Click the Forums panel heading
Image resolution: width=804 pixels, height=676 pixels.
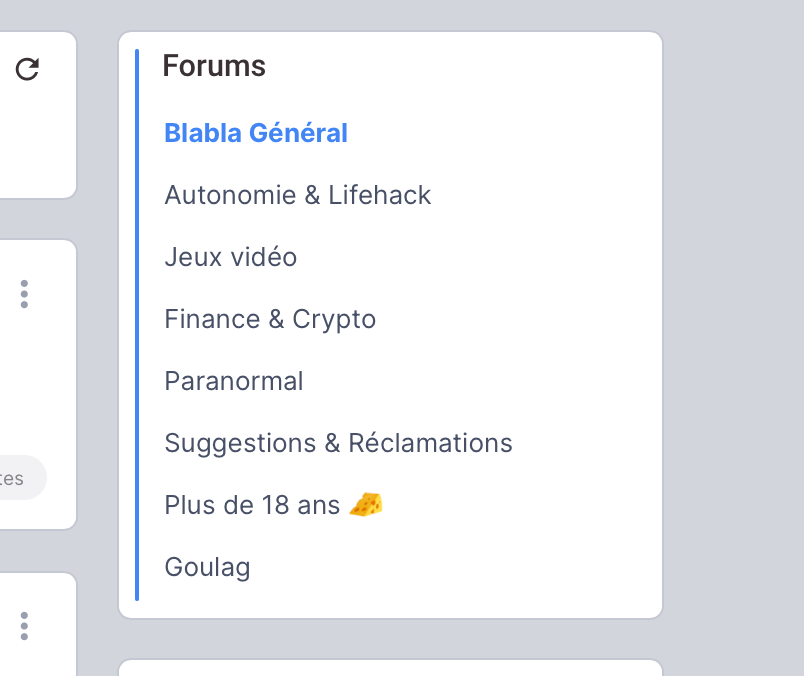(214, 66)
